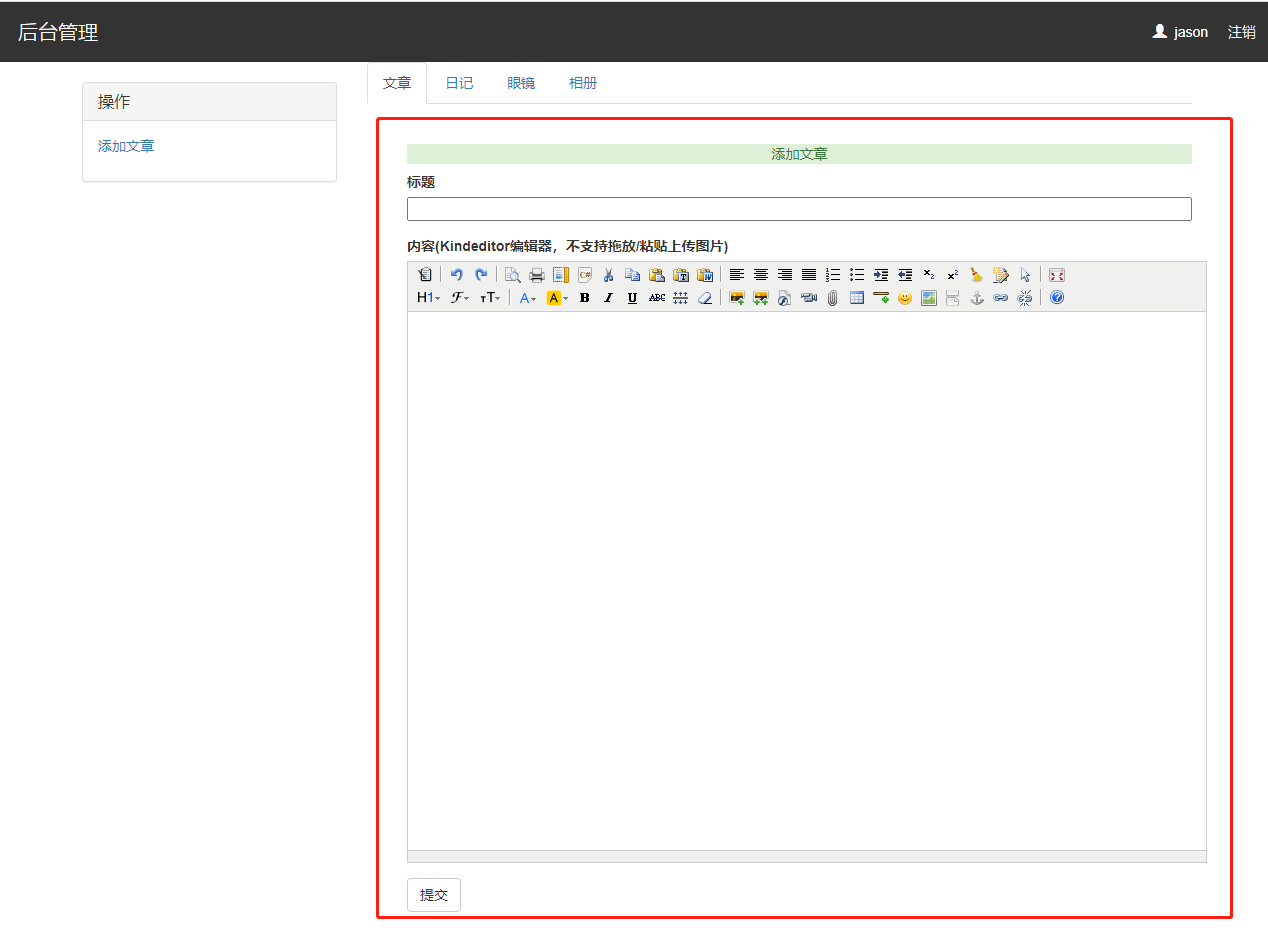1268x942 pixels.
Task: Click the print icon in editor toolbar
Action: click(x=537, y=275)
